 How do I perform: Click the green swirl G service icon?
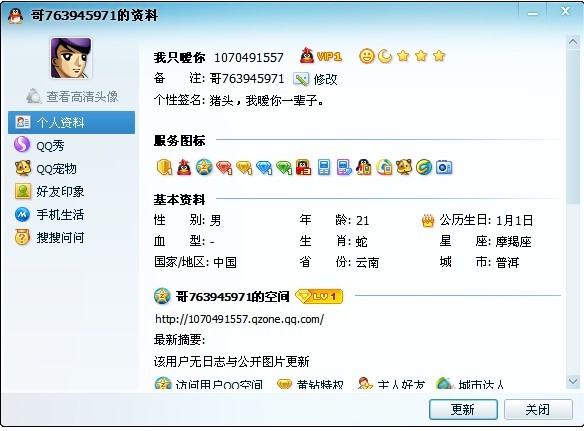coord(424,167)
